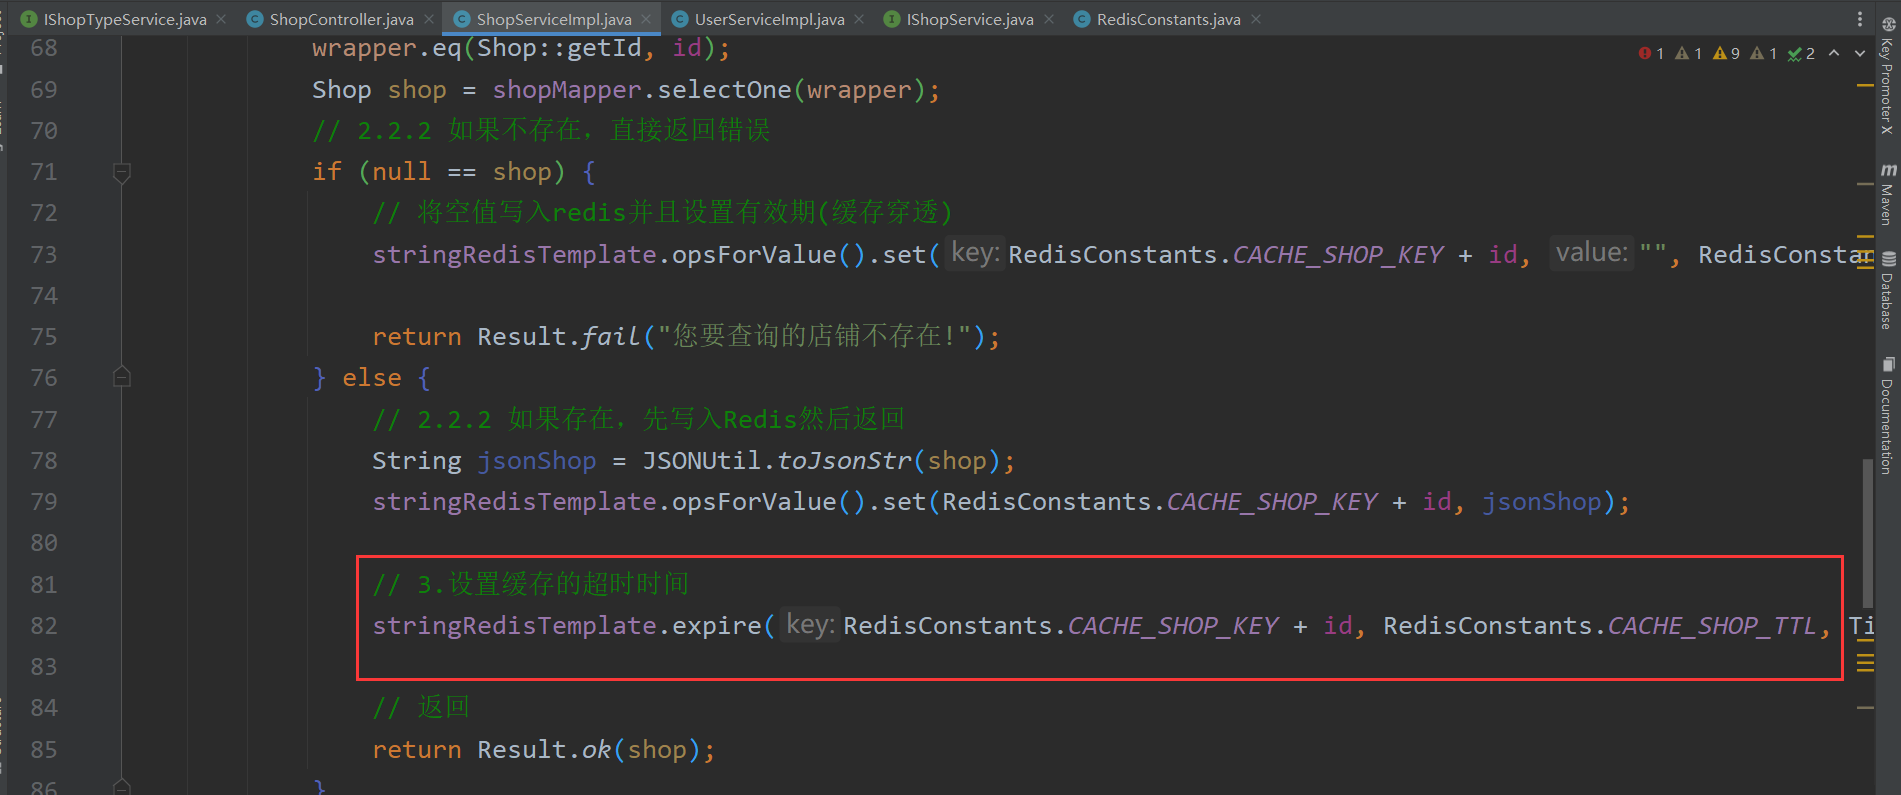This screenshot has width=1901, height=795.
Task: Close the ShopServiceImpl.java tab
Action: [x=646, y=19]
